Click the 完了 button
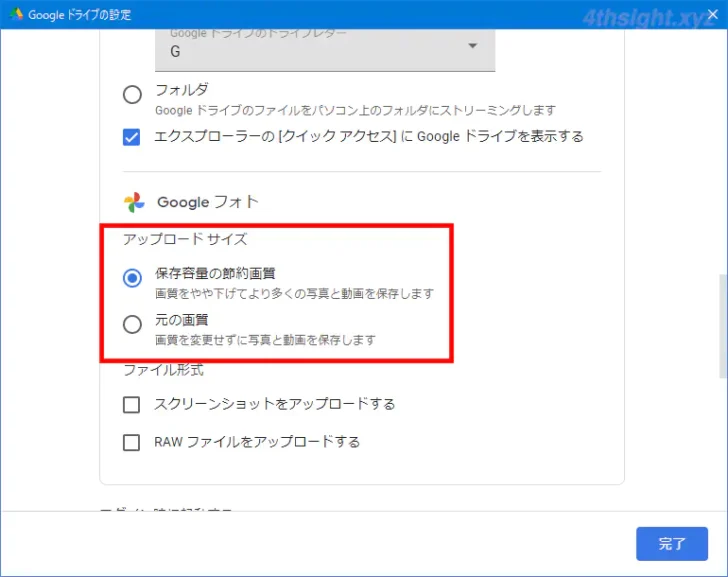 [672, 544]
